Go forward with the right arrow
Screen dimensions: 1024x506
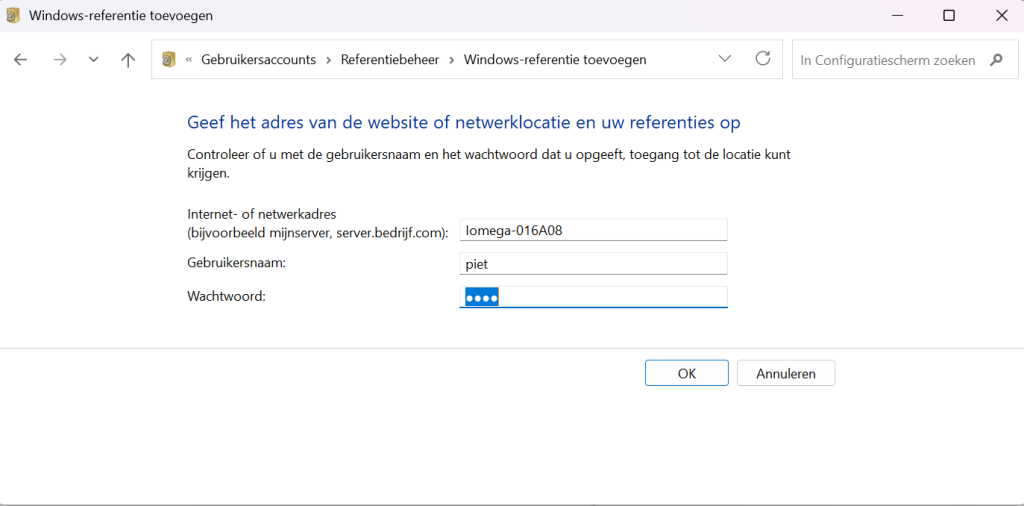[x=59, y=60]
